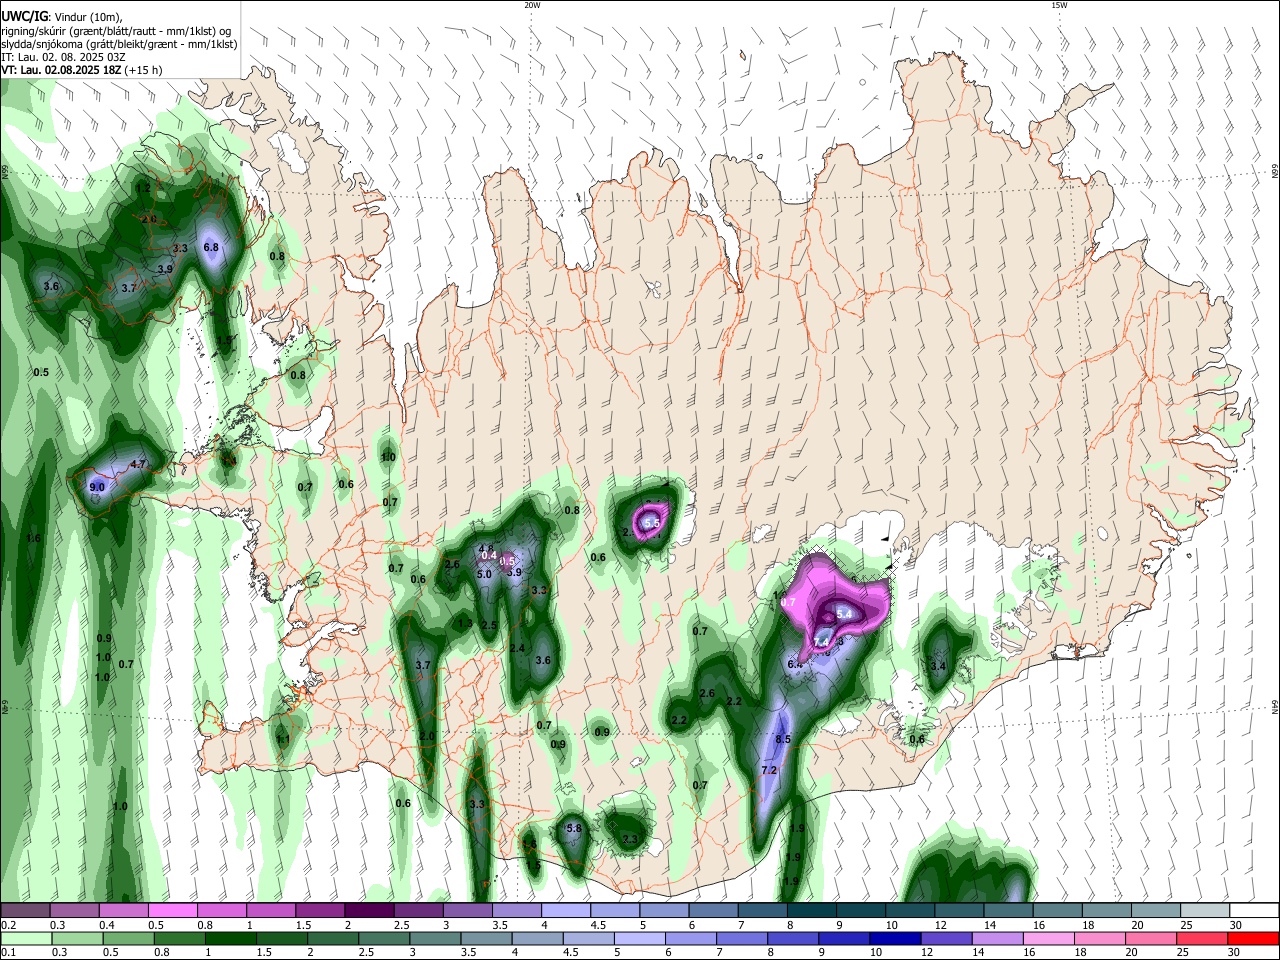Pick the pale lavender 4 snow legend swatch
The height and width of the screenshot is (960, 1280).
[567, 910]
